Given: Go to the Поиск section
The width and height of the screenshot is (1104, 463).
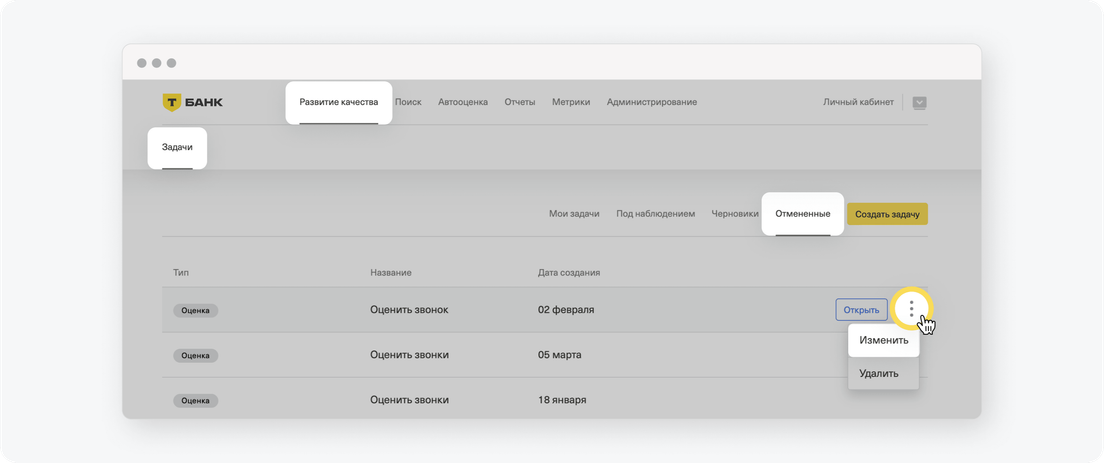Looking at the screenshot, I should (x=408, y=102).
